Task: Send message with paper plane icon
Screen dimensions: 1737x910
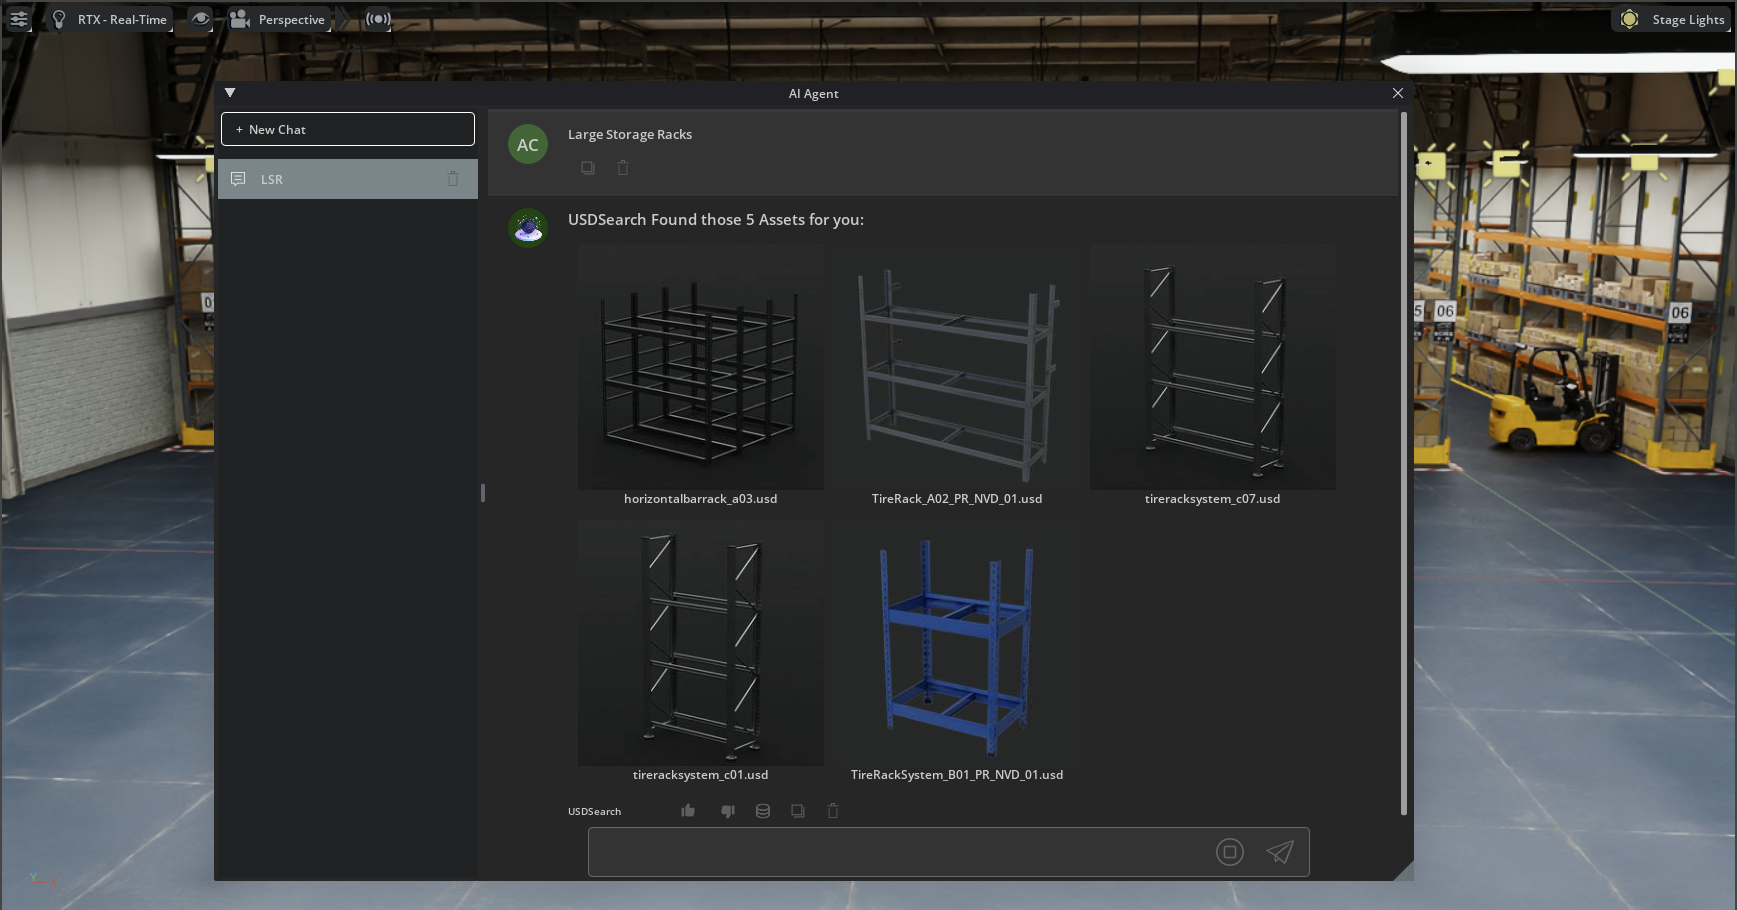Action: pos(1280,852)
